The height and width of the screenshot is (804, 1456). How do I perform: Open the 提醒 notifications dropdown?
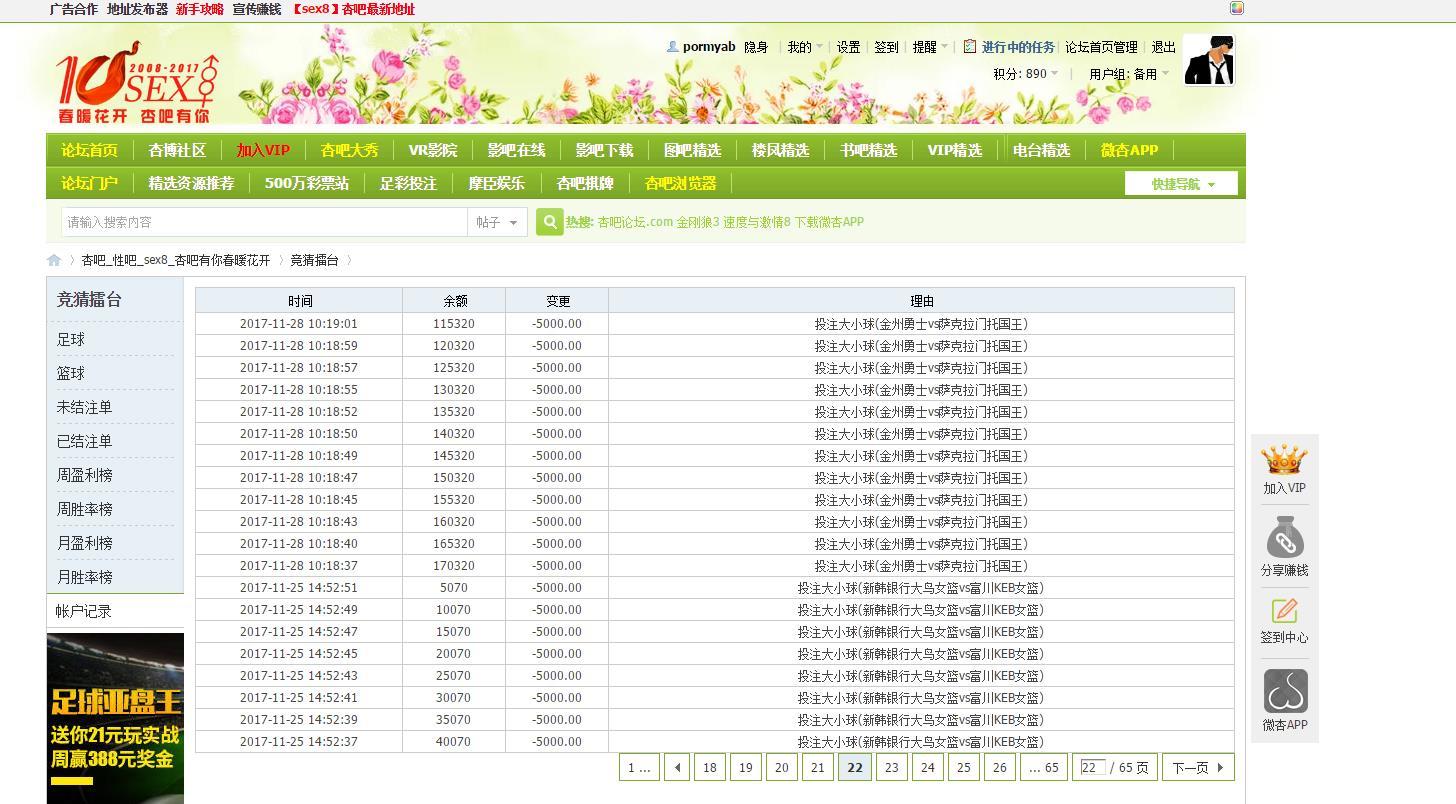(929, 47)
